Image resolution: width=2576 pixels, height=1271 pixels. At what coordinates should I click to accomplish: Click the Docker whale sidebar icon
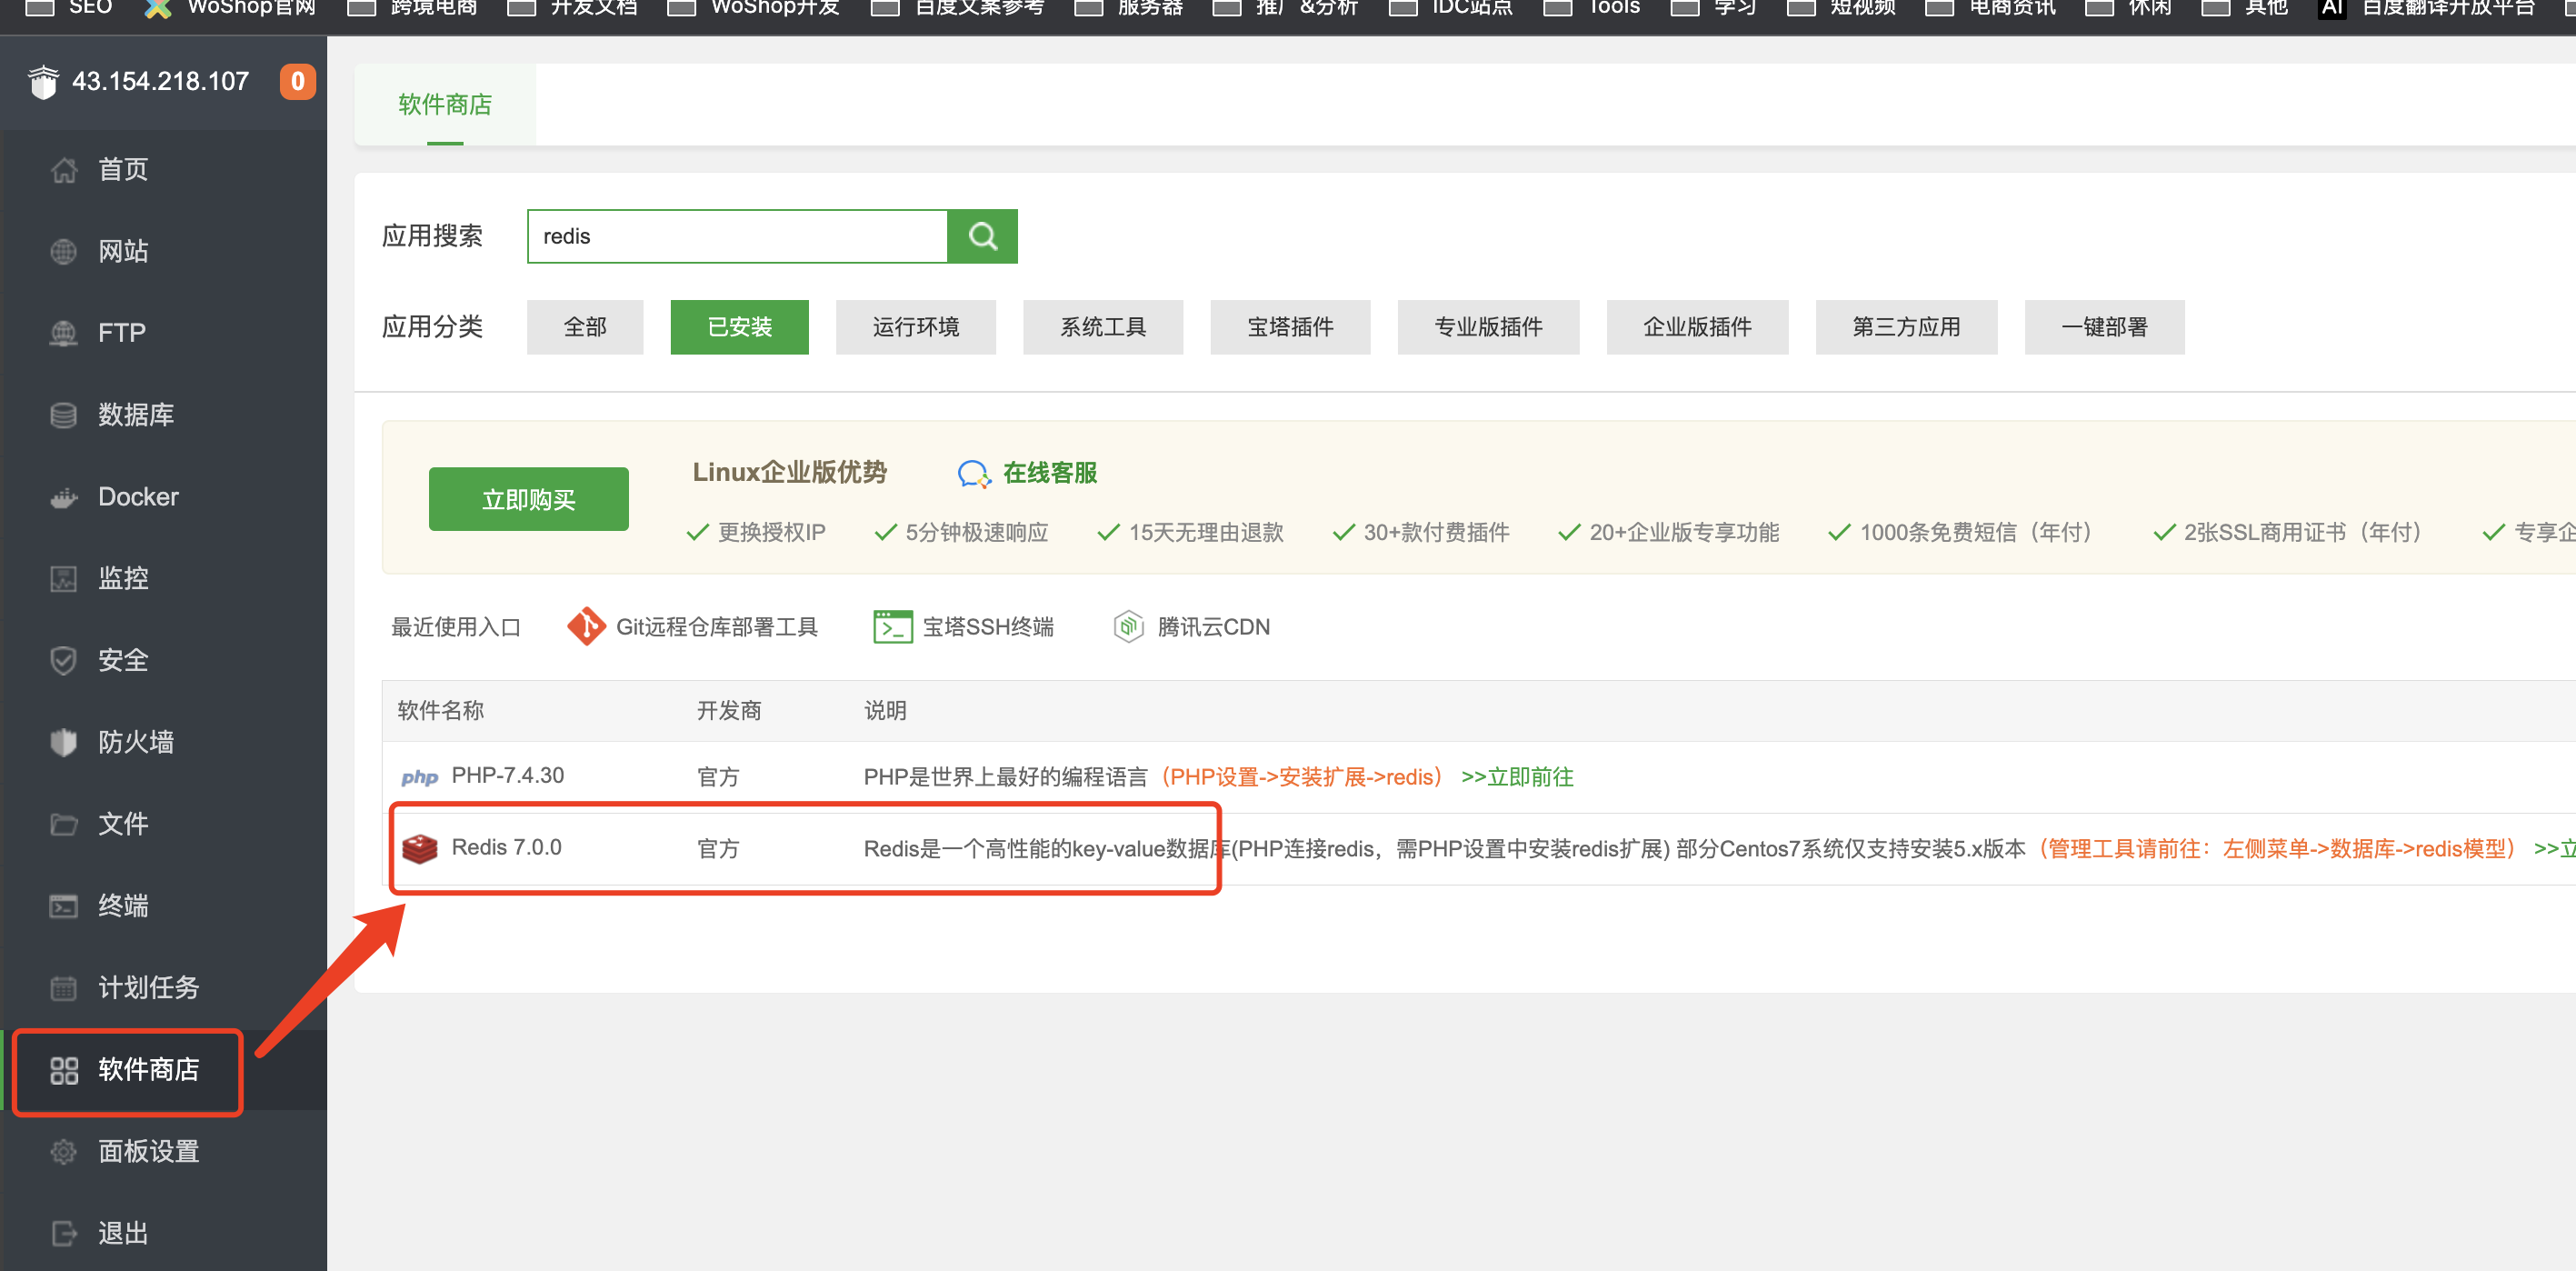pyautogui.click(x=63, y=497)
